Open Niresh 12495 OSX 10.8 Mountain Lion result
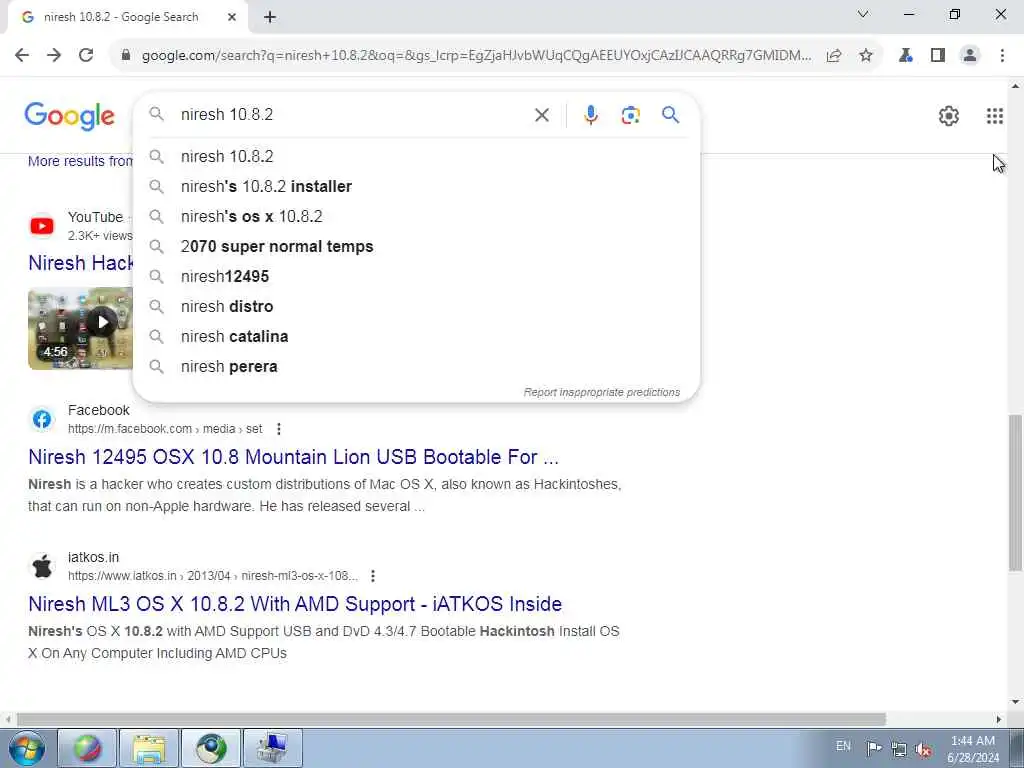The image size is (1024, 768). tap(293, 457)
